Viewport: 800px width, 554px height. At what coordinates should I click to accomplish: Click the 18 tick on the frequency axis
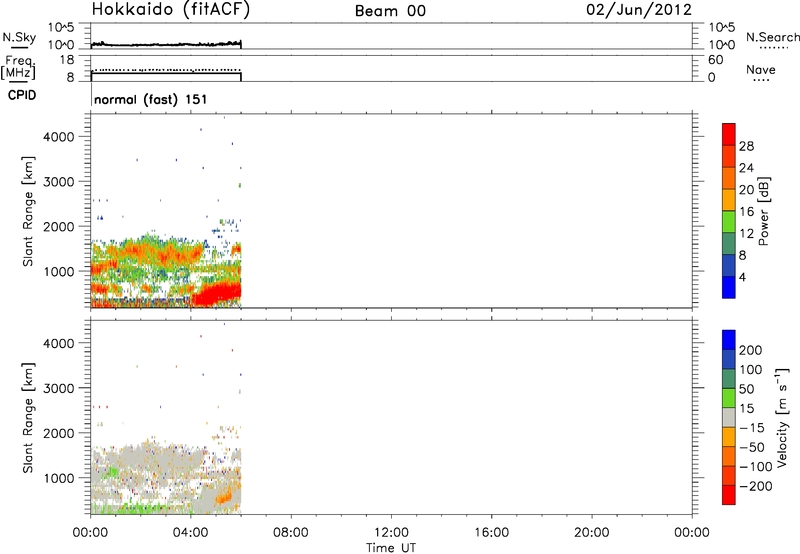point(66,60)
